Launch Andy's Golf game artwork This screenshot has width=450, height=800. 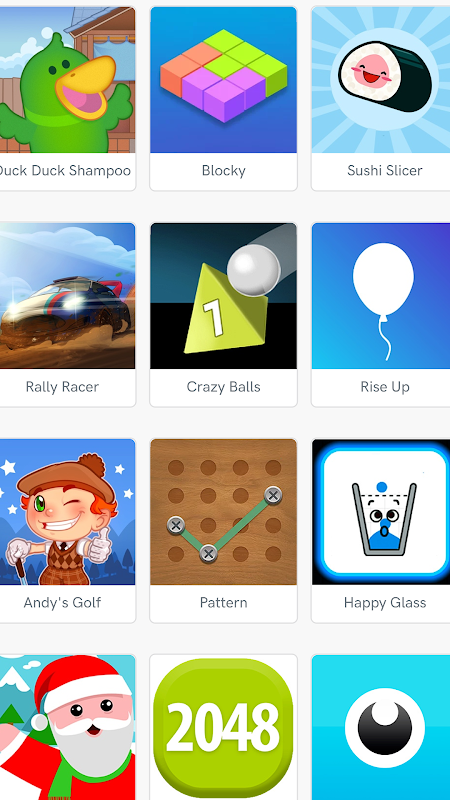click(x=67, y=512)
